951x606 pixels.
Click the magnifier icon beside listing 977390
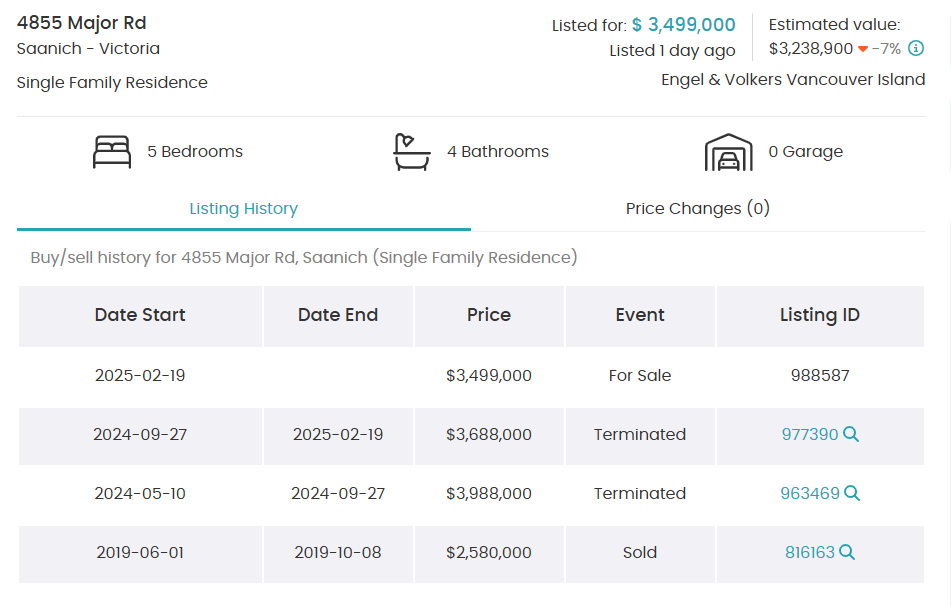click(851, 434)
